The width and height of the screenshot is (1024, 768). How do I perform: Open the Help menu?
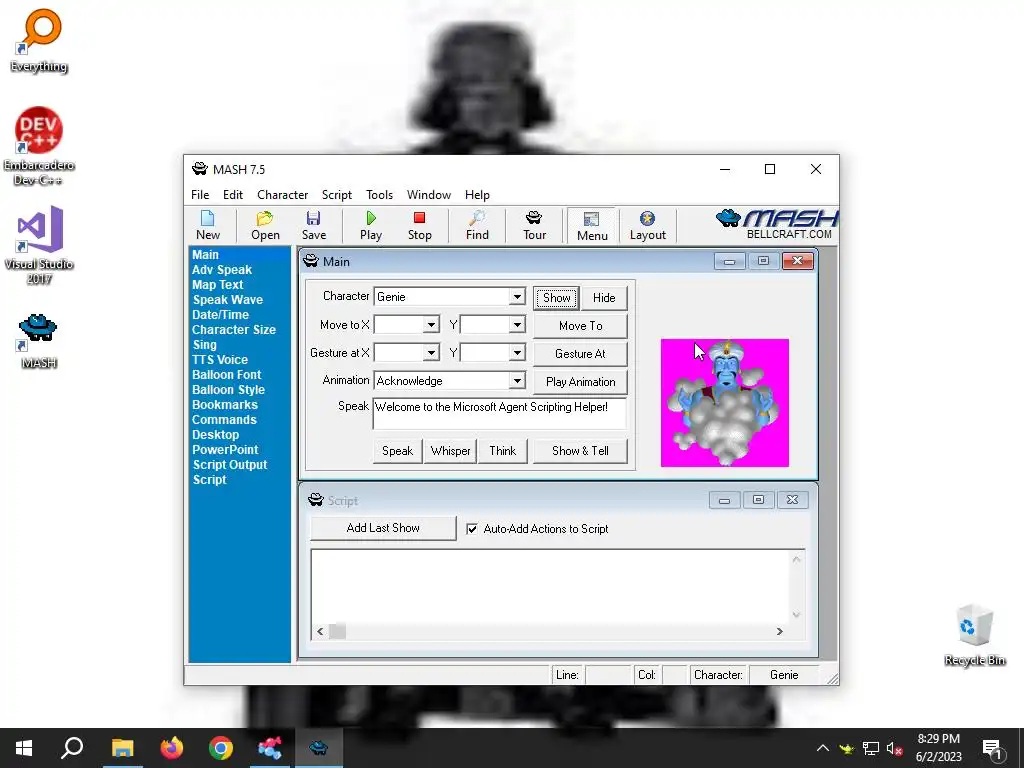click(477, 195)
